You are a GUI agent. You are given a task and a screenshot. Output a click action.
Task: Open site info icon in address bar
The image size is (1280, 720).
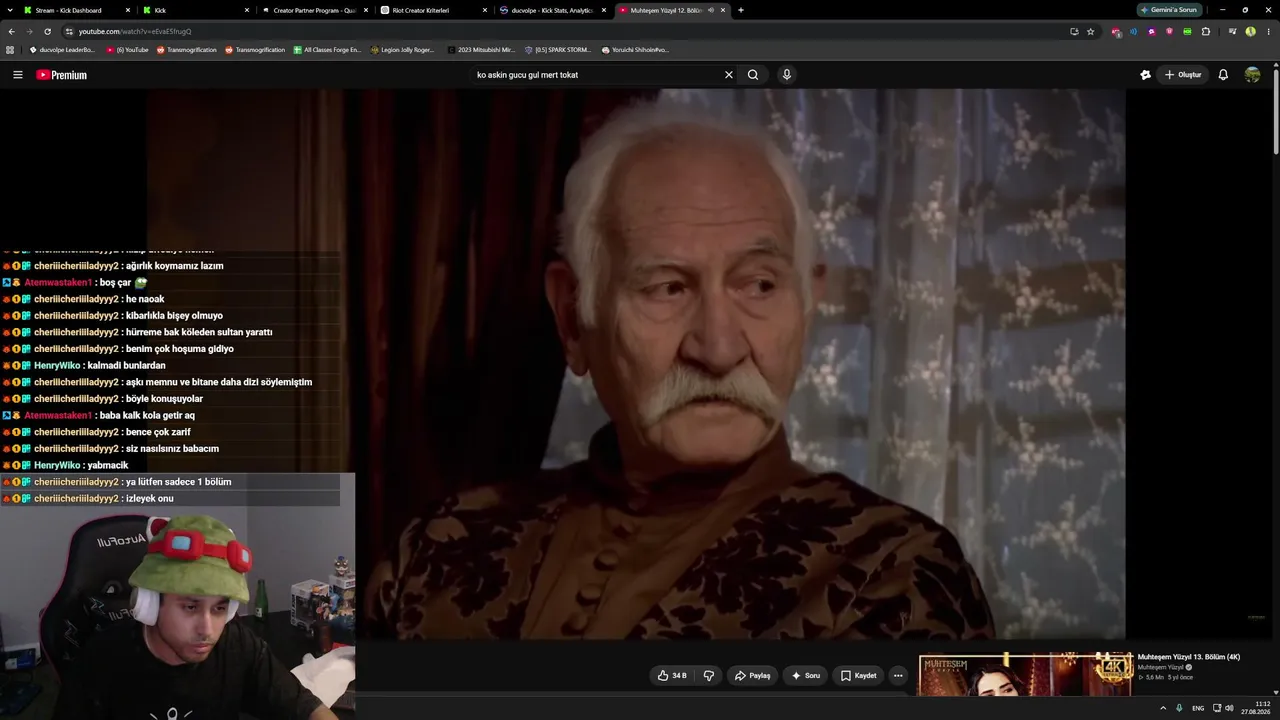(x=69, y=31)
